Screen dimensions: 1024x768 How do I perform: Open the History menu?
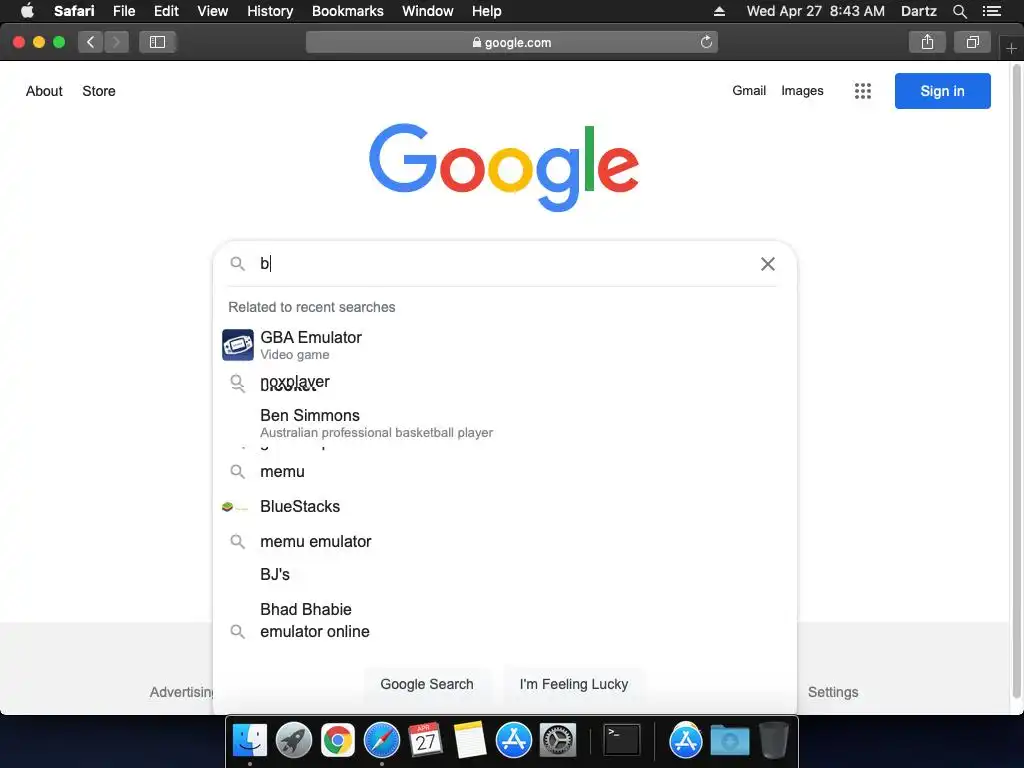click(270, 11)
